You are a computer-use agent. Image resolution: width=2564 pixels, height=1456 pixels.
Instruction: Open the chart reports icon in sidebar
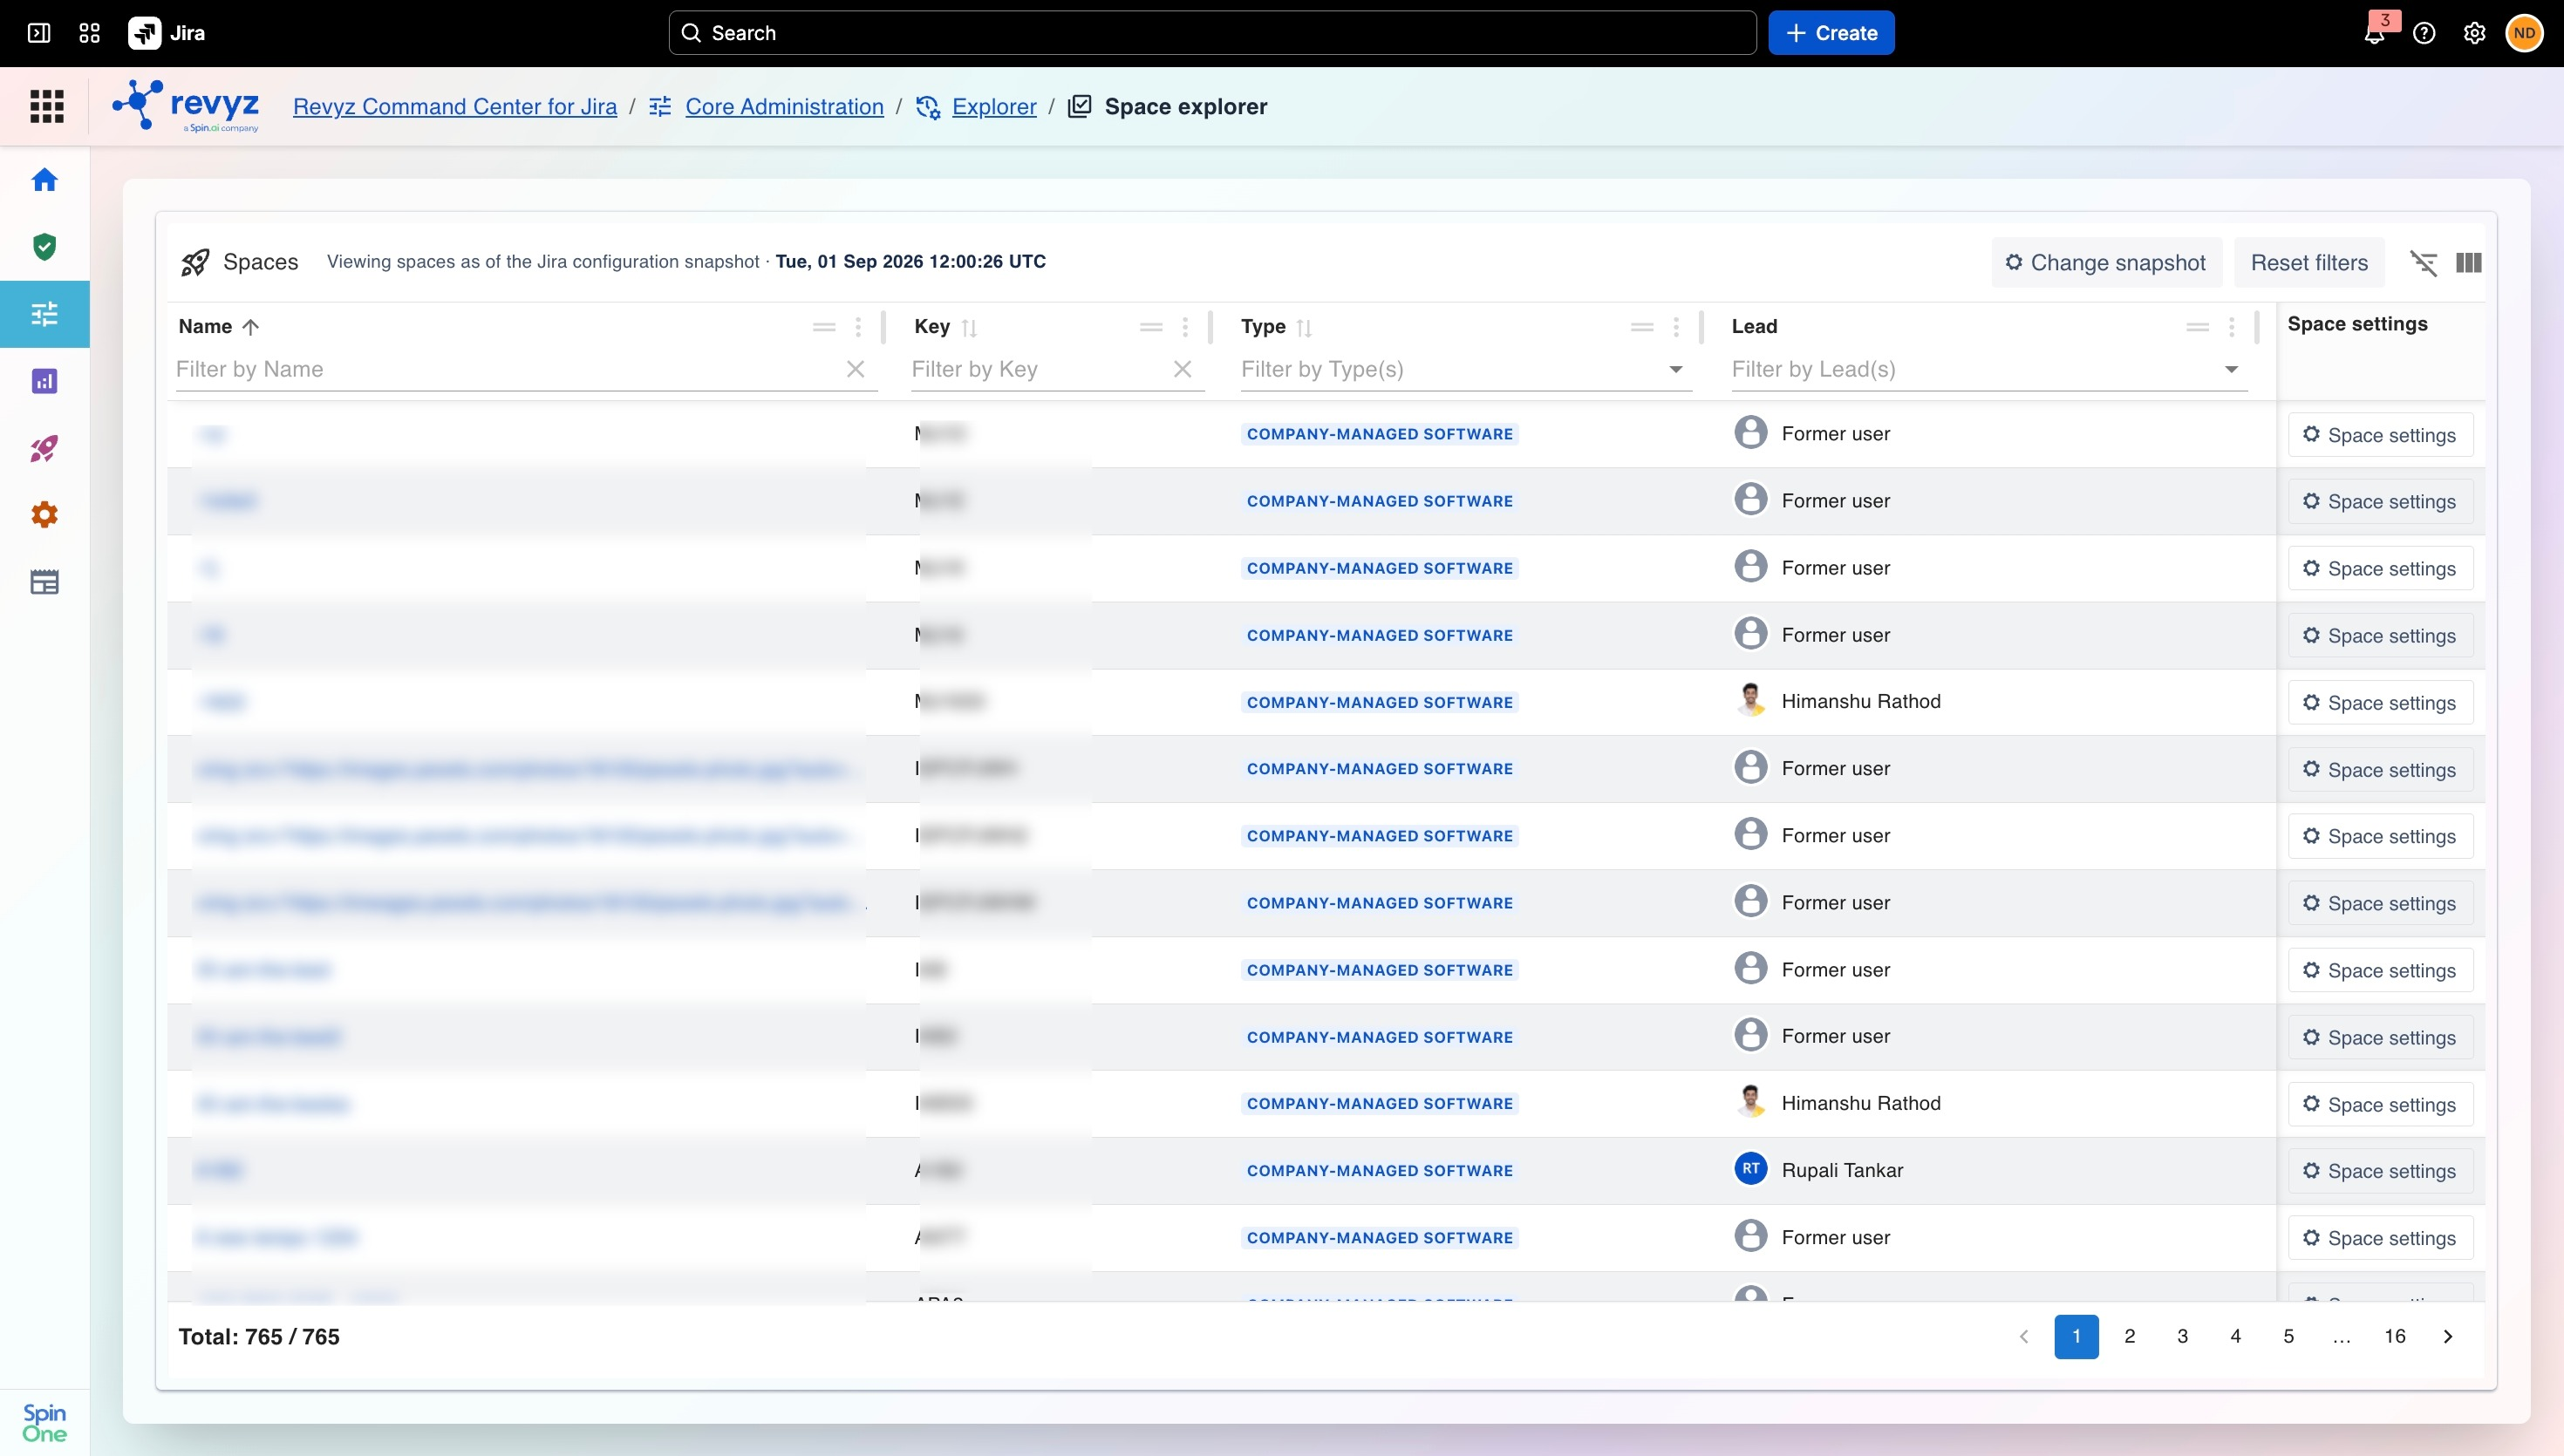click(44, 381)
